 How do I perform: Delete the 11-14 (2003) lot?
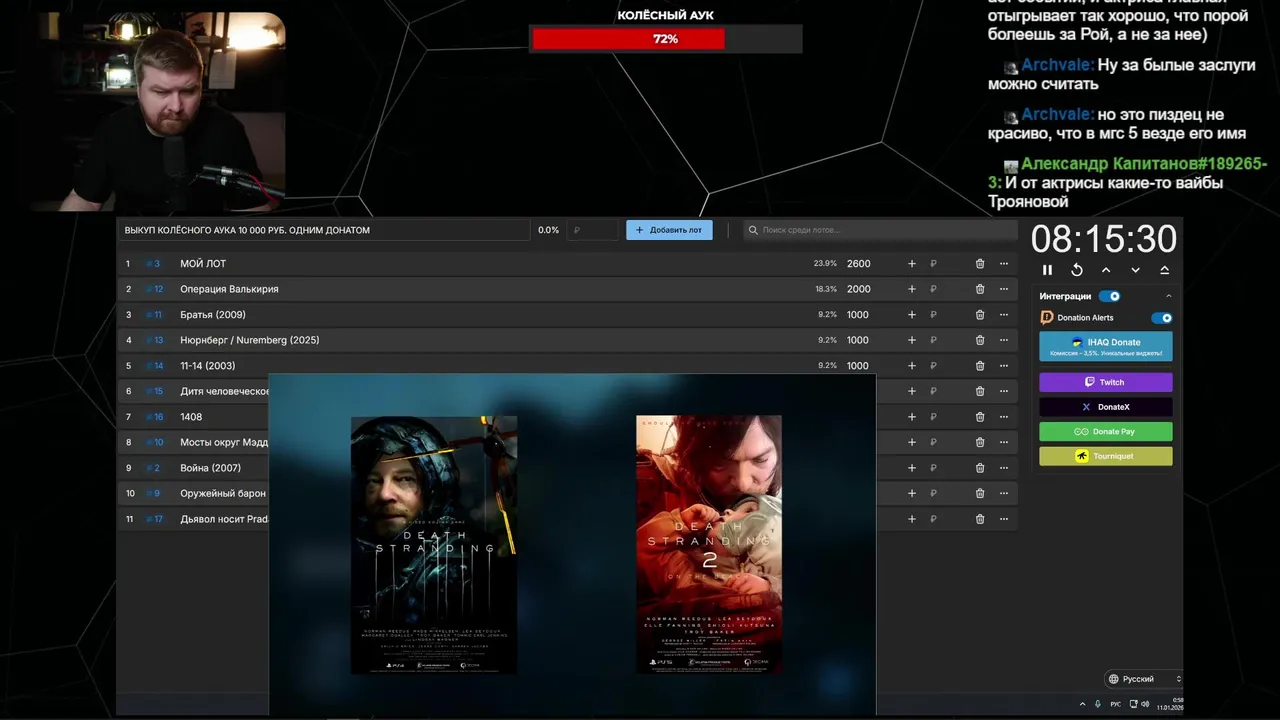click(980, 366)
